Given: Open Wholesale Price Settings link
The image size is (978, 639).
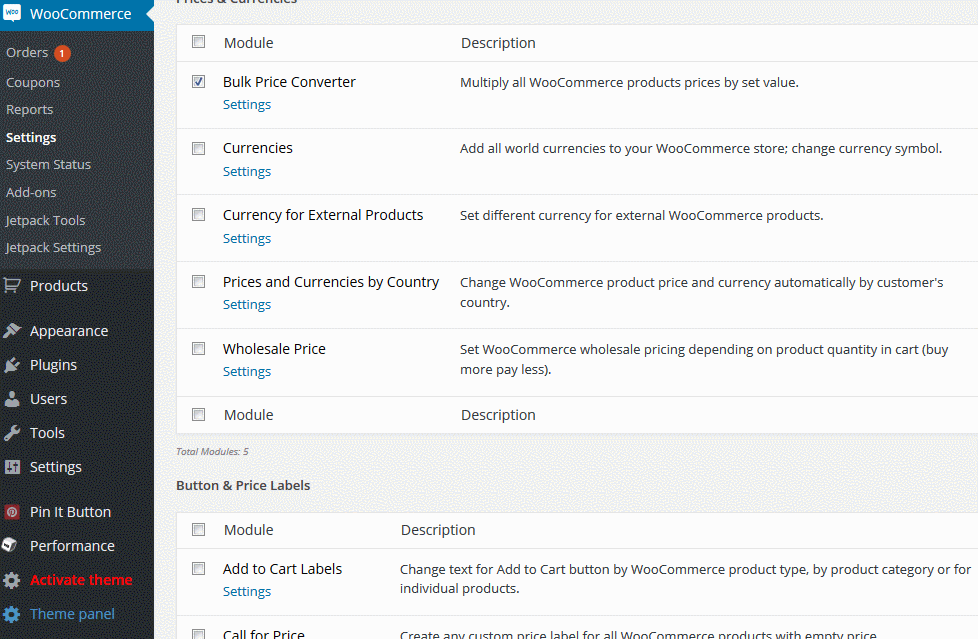Looking at the screenshot, I should point(247,371).
